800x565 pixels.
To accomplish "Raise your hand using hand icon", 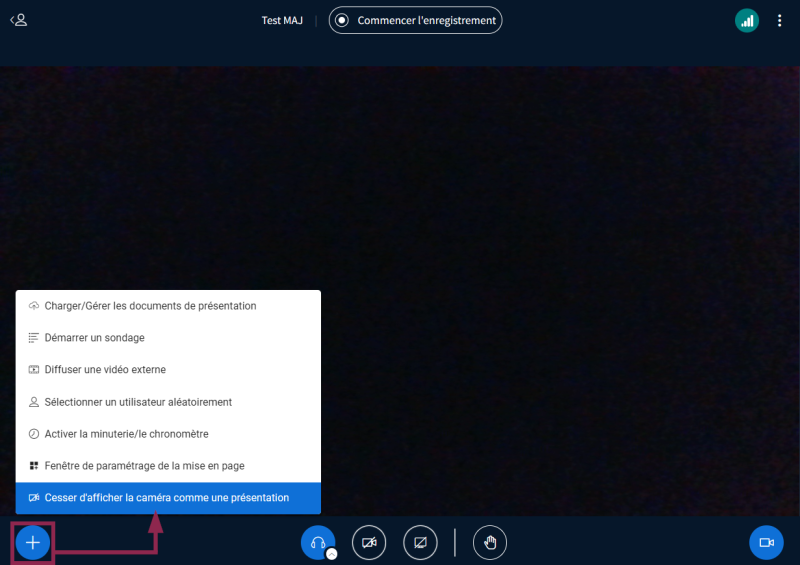I will click(490, 542).
